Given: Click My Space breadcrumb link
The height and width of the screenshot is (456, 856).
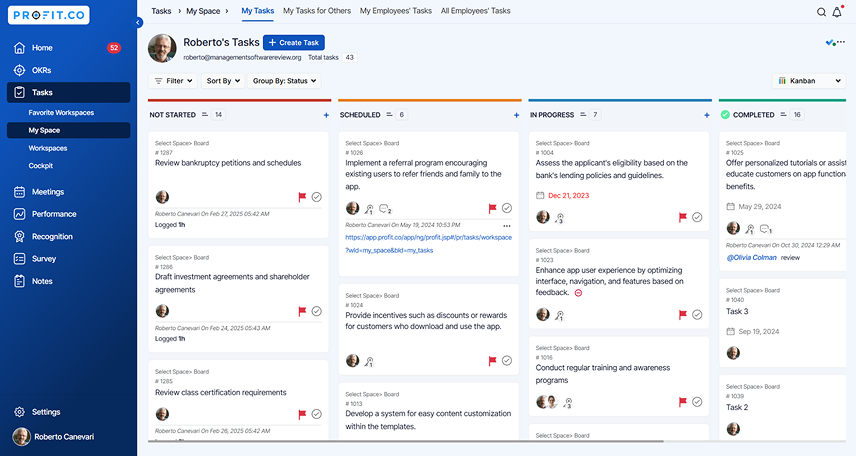Looking at the screenshot, I should pyautogui.click(x=203, y=11).
